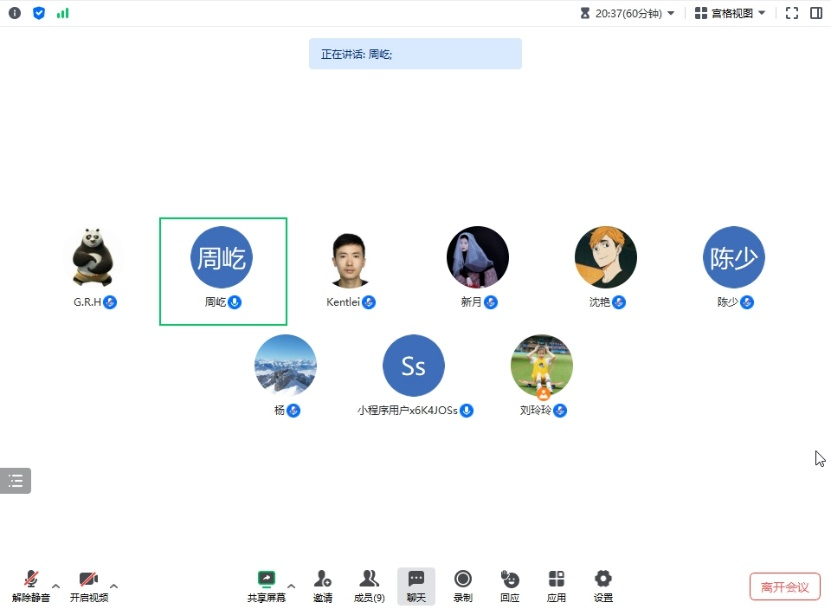The height and width of the screenshot is (609, 831).
Task: Select the G.R.H panda avatar
Action: [93, 257]
